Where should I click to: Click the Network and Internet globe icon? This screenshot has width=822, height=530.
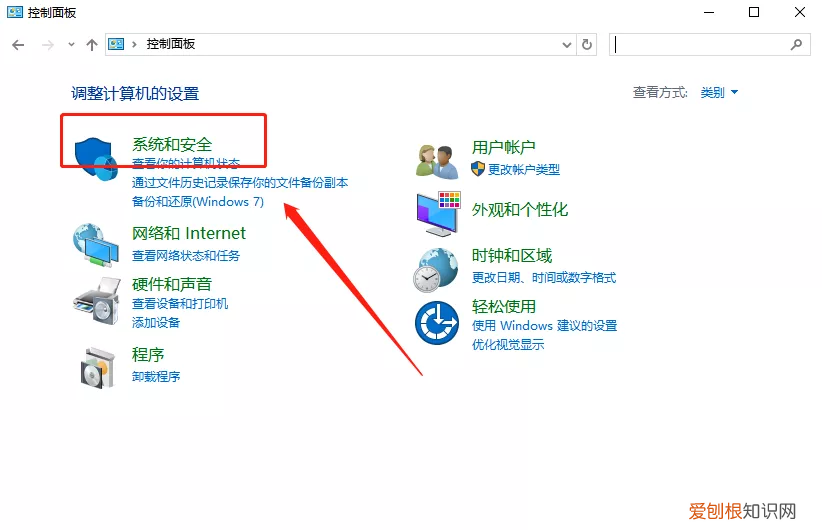point(96,245)
